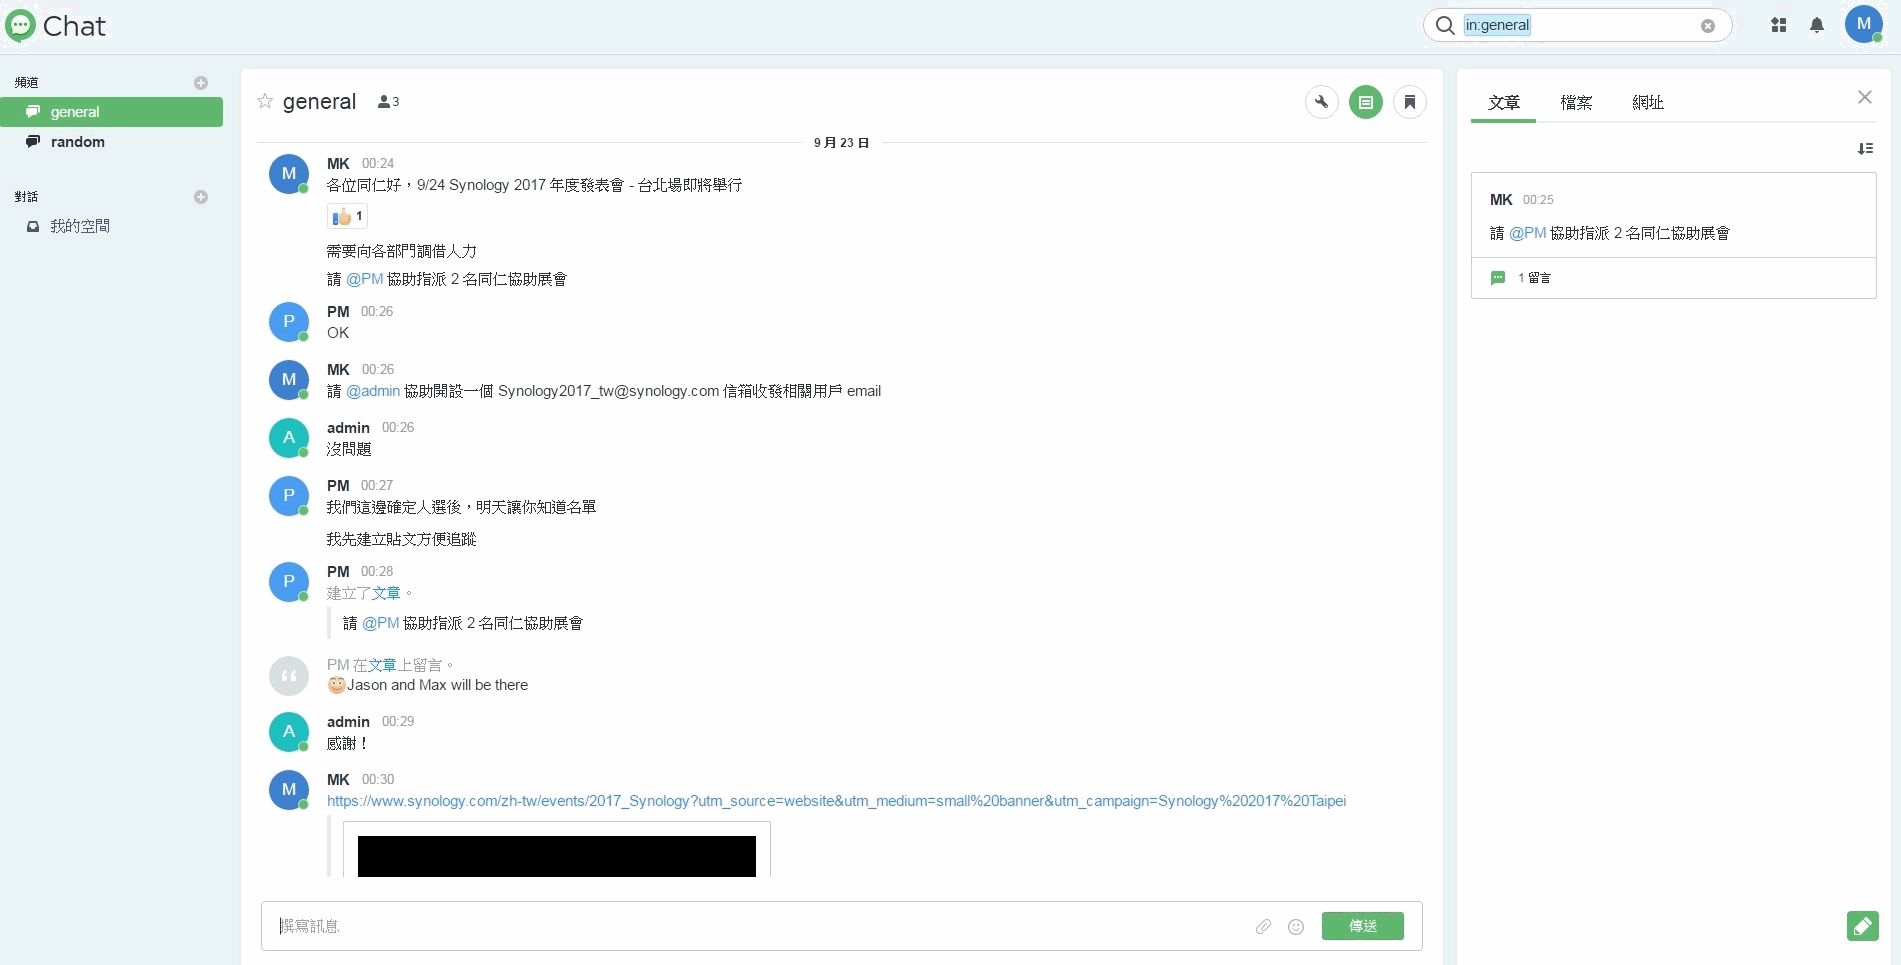Click the 傳送 send button
1901x965 pixels.
click(1362, 926)
